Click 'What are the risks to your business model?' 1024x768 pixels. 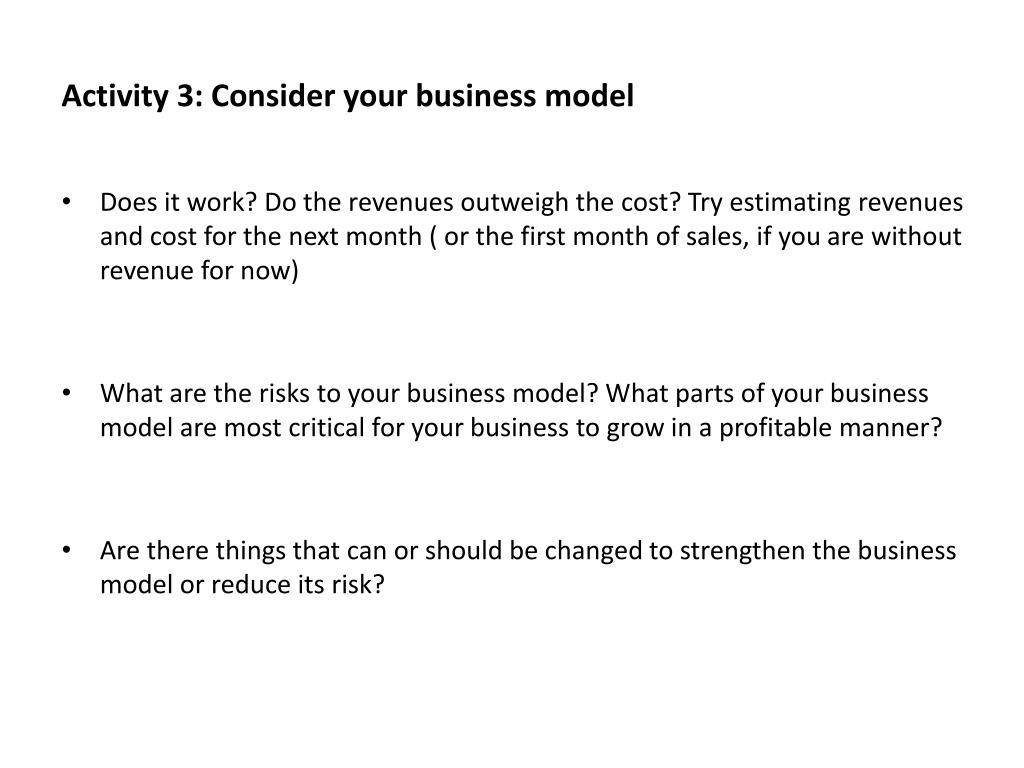[349, 394]
